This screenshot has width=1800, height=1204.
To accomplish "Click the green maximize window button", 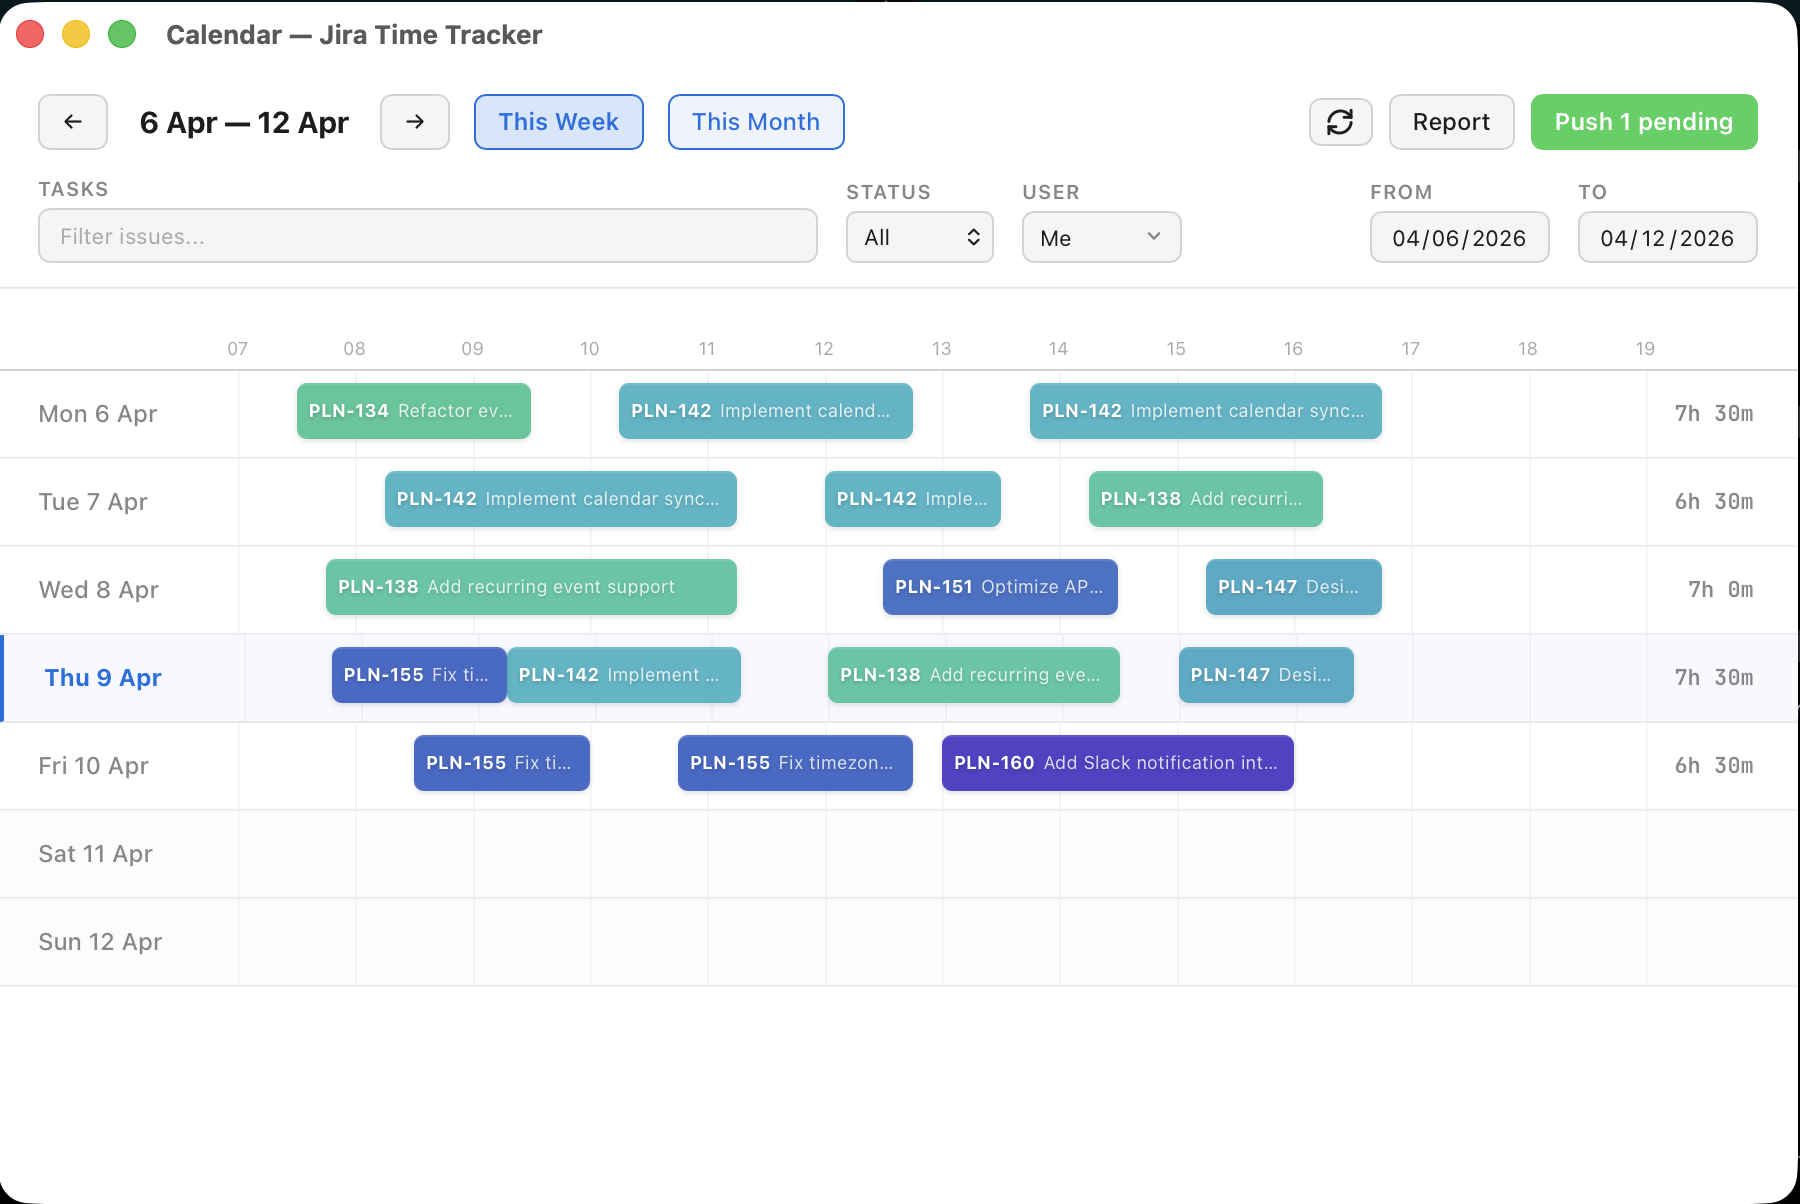I will click(122, 34).
